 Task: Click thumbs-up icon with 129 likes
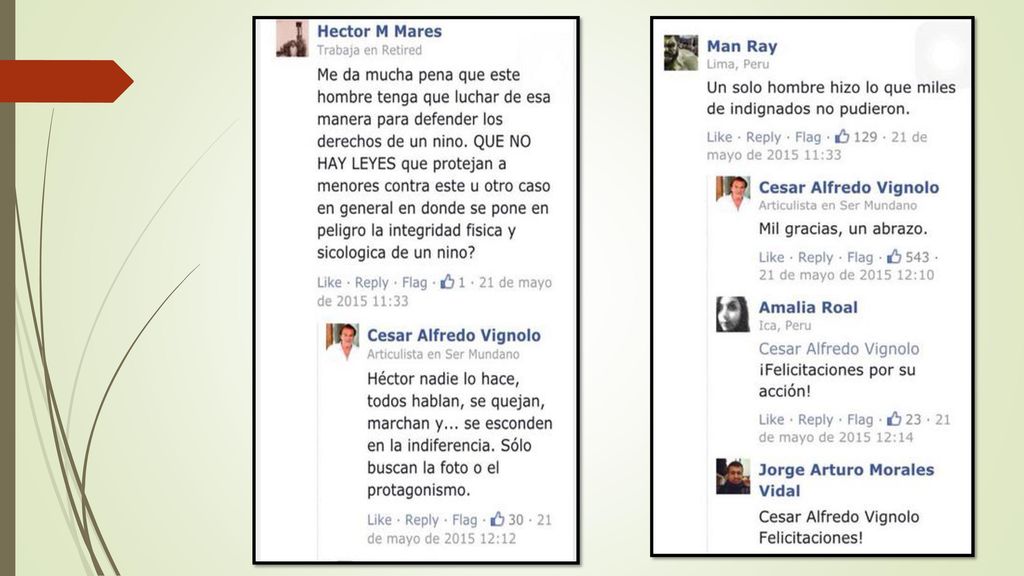842,136
